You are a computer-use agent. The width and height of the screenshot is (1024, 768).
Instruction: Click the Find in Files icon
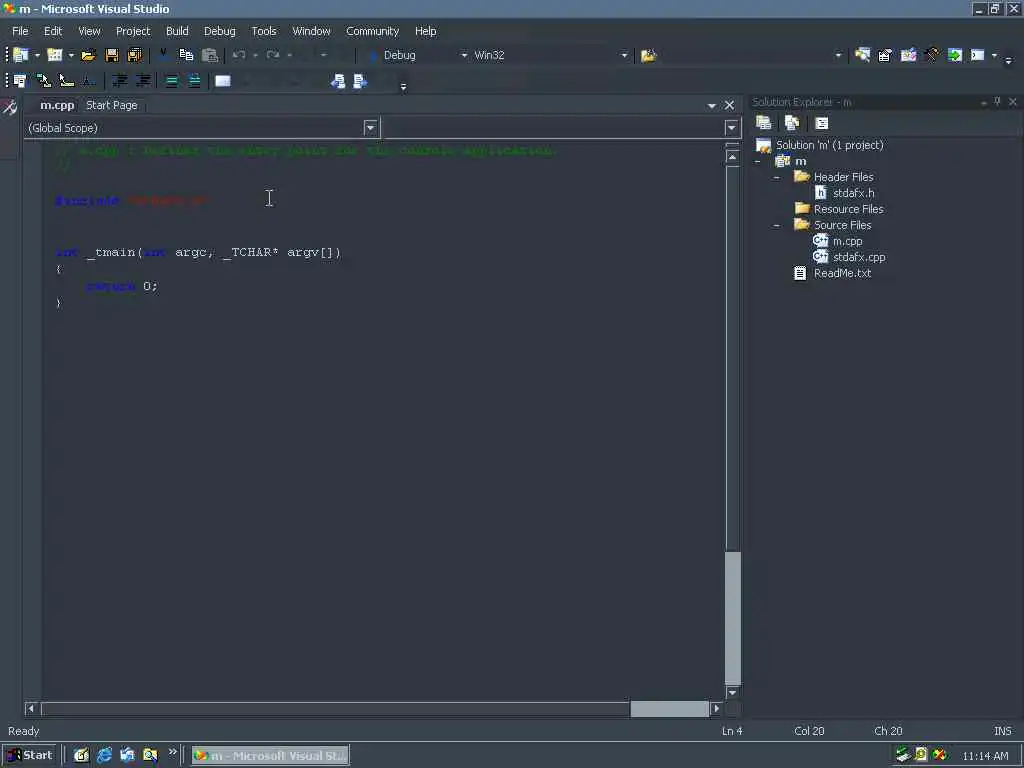[x=648, y=56]
